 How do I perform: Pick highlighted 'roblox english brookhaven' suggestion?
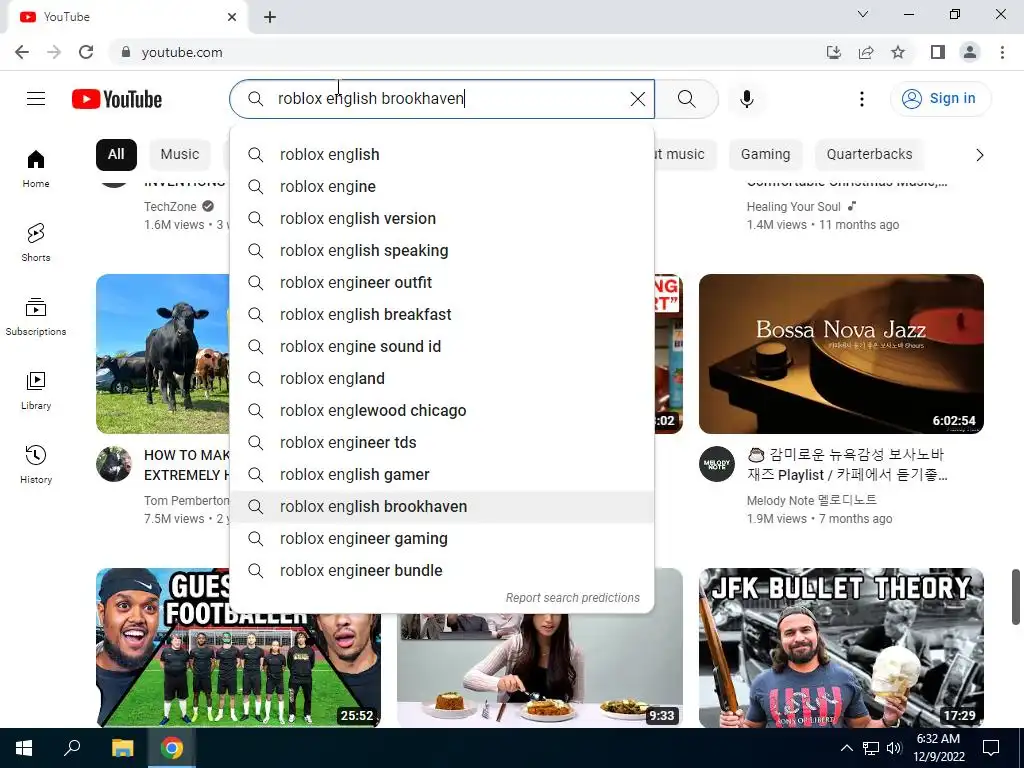(x=442, y=507)
